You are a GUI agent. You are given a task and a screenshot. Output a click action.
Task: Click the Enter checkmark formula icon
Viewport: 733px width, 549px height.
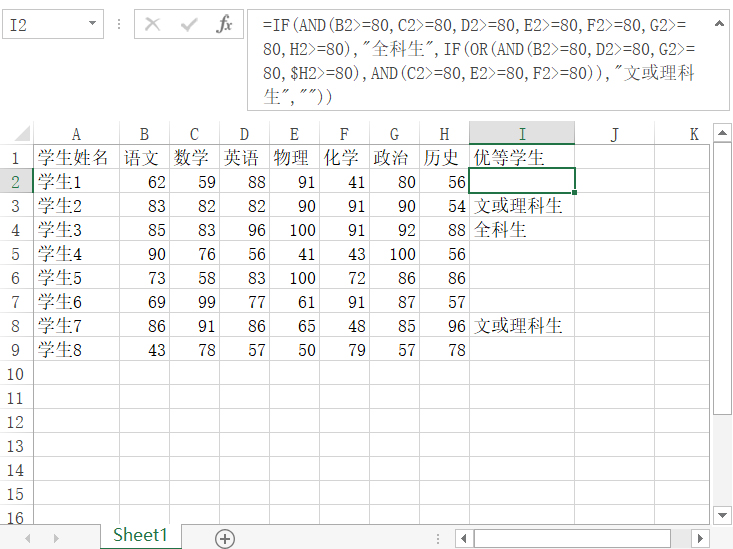pos(188,24)
